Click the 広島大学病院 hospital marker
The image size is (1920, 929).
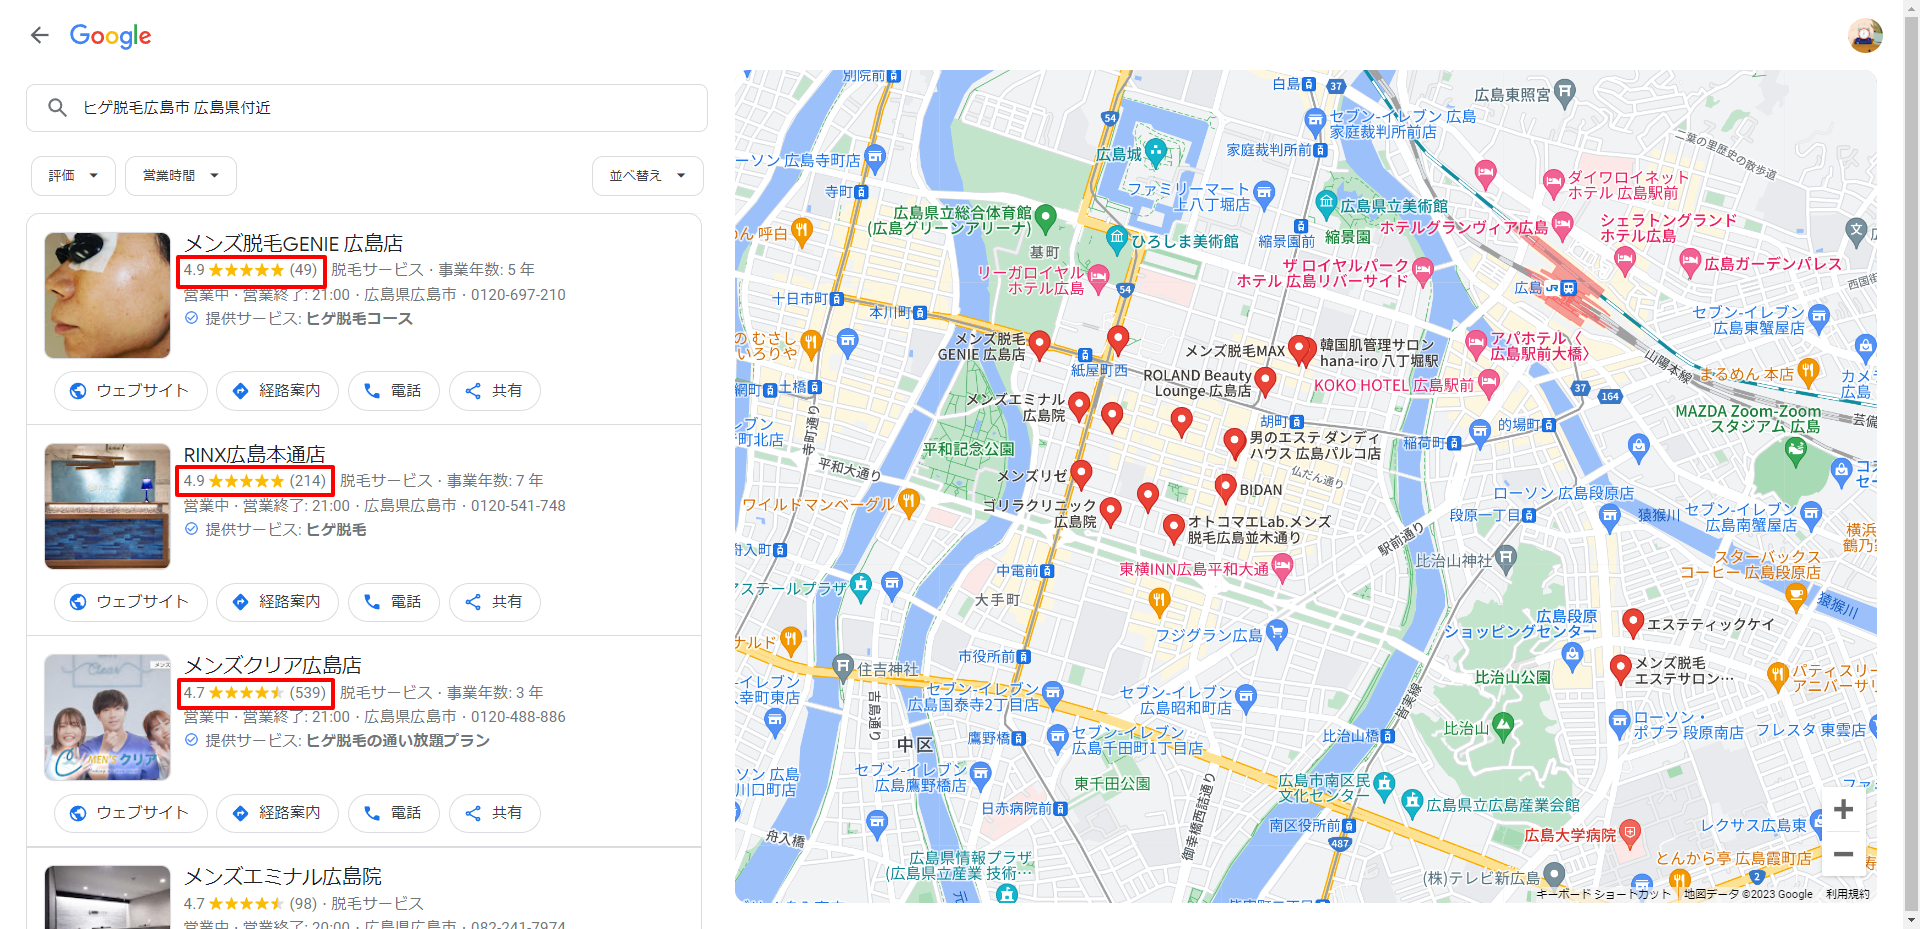[1630, 832]
